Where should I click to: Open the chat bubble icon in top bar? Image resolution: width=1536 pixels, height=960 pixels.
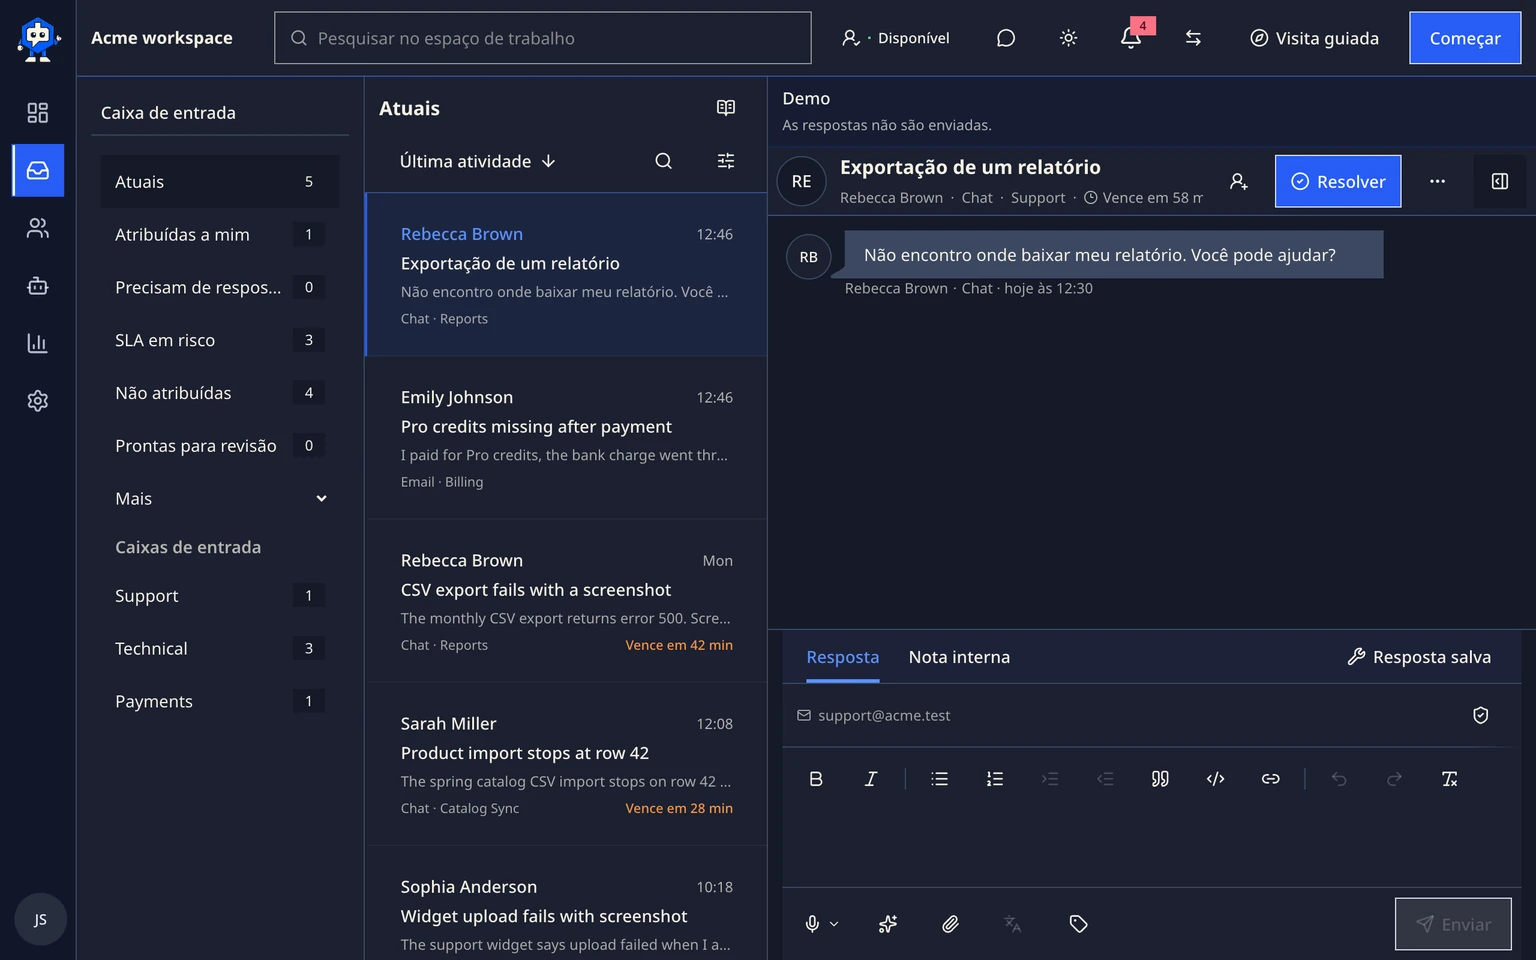tap(1006, 38)
